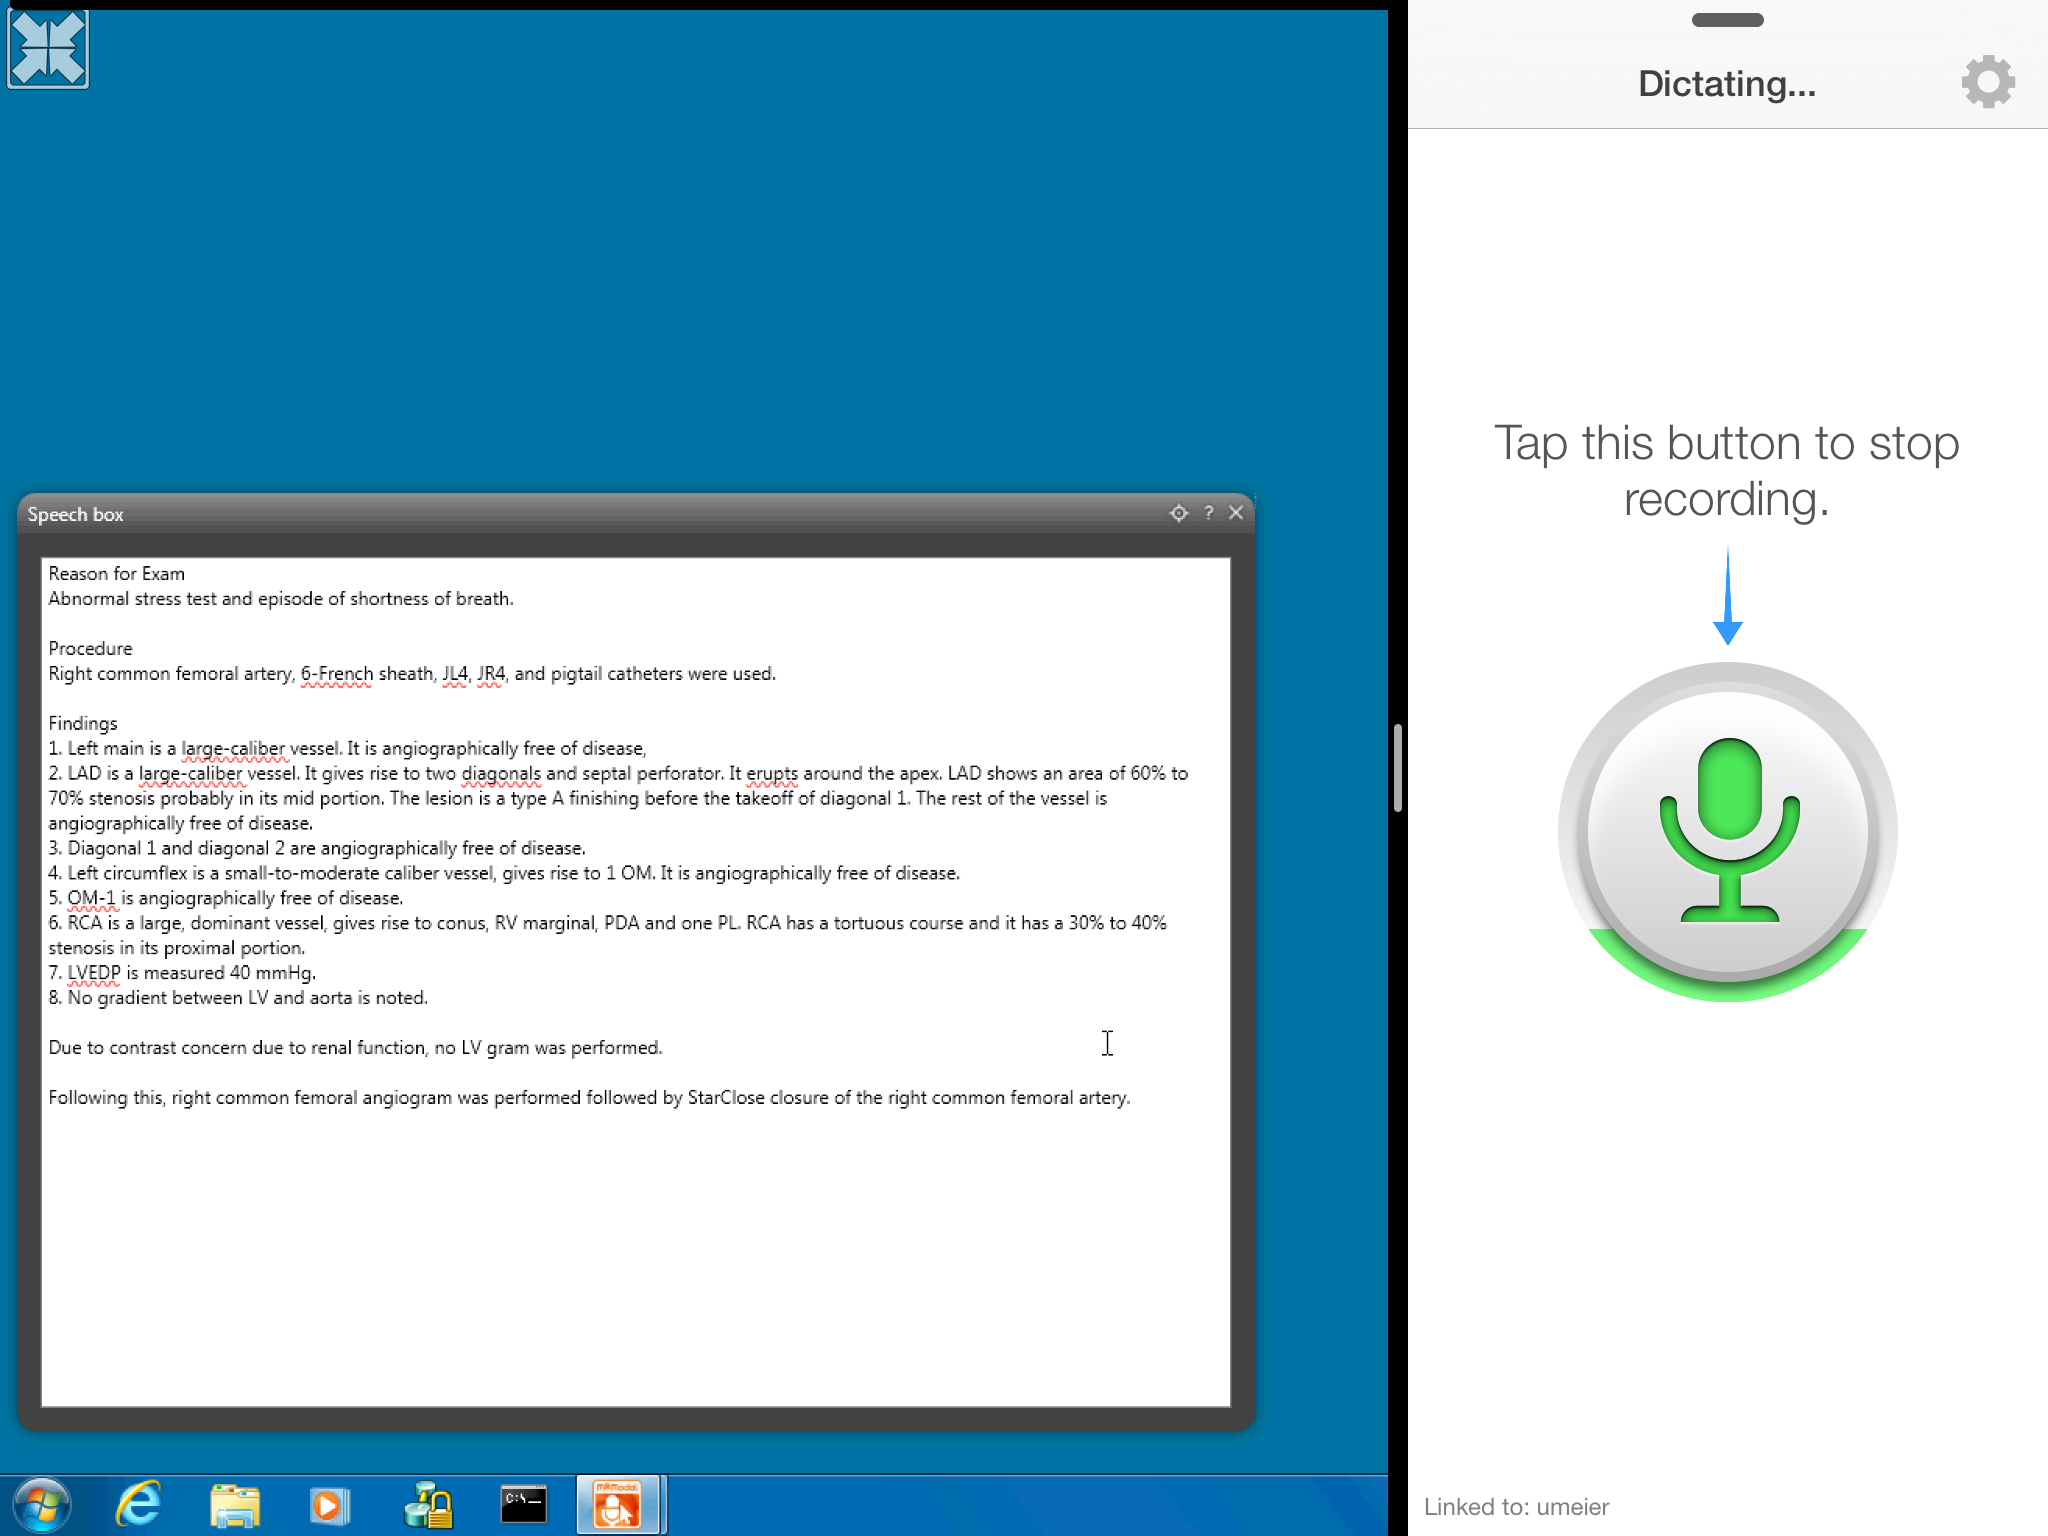Open the network lock utility on taskbar

tap(428, 1505)
